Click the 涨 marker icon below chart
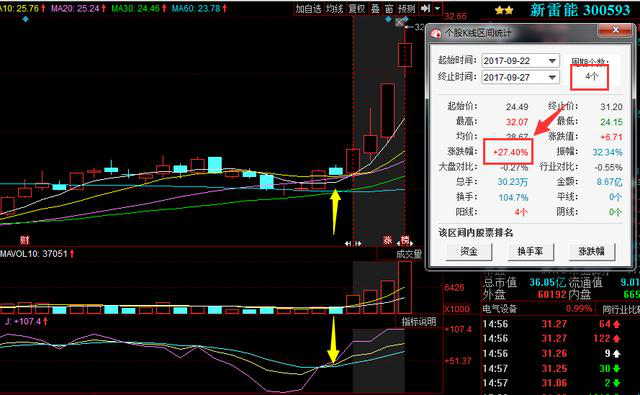The height and width of the screenshot is (395, 640). [387, 240]
